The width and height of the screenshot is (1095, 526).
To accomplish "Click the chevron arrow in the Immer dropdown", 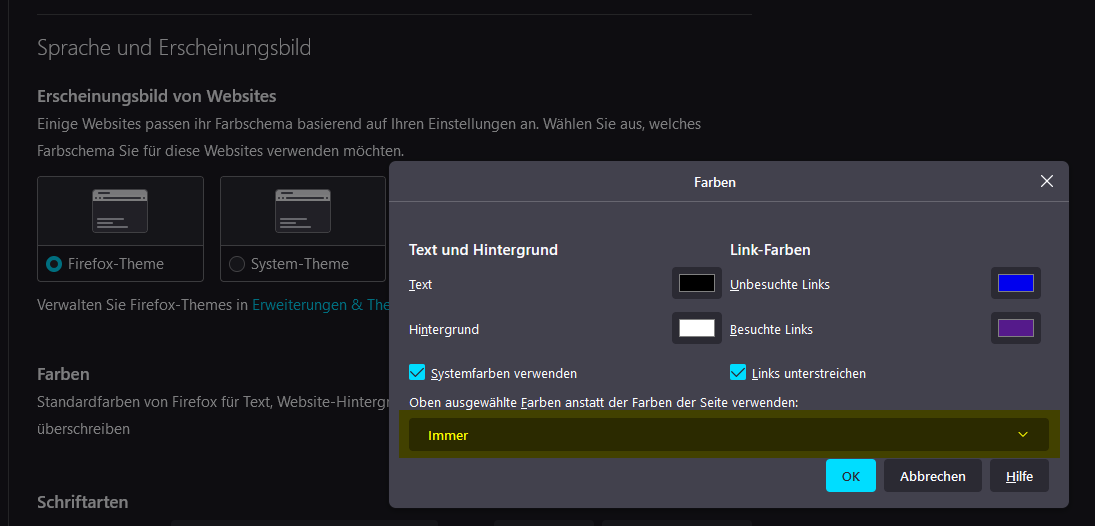I will [x=1022, y=435].
